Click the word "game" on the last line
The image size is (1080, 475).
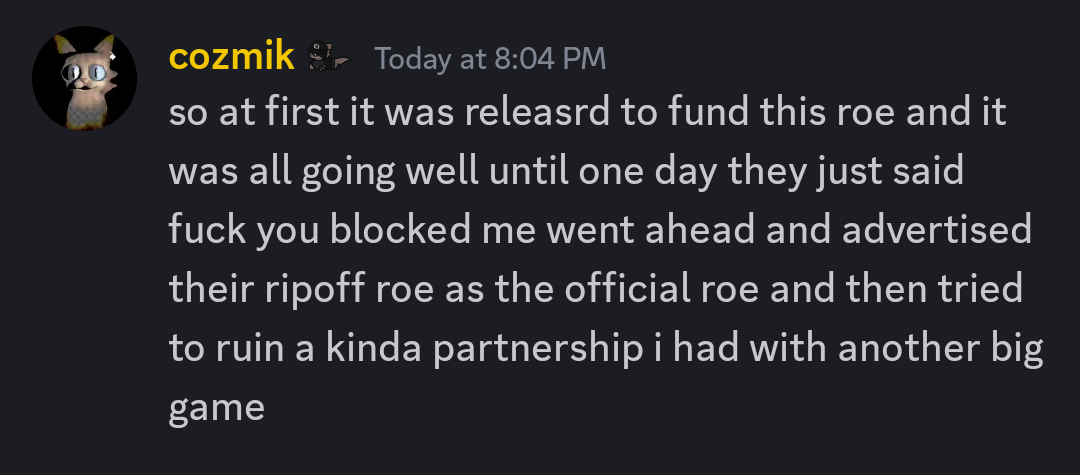(216, 408)
